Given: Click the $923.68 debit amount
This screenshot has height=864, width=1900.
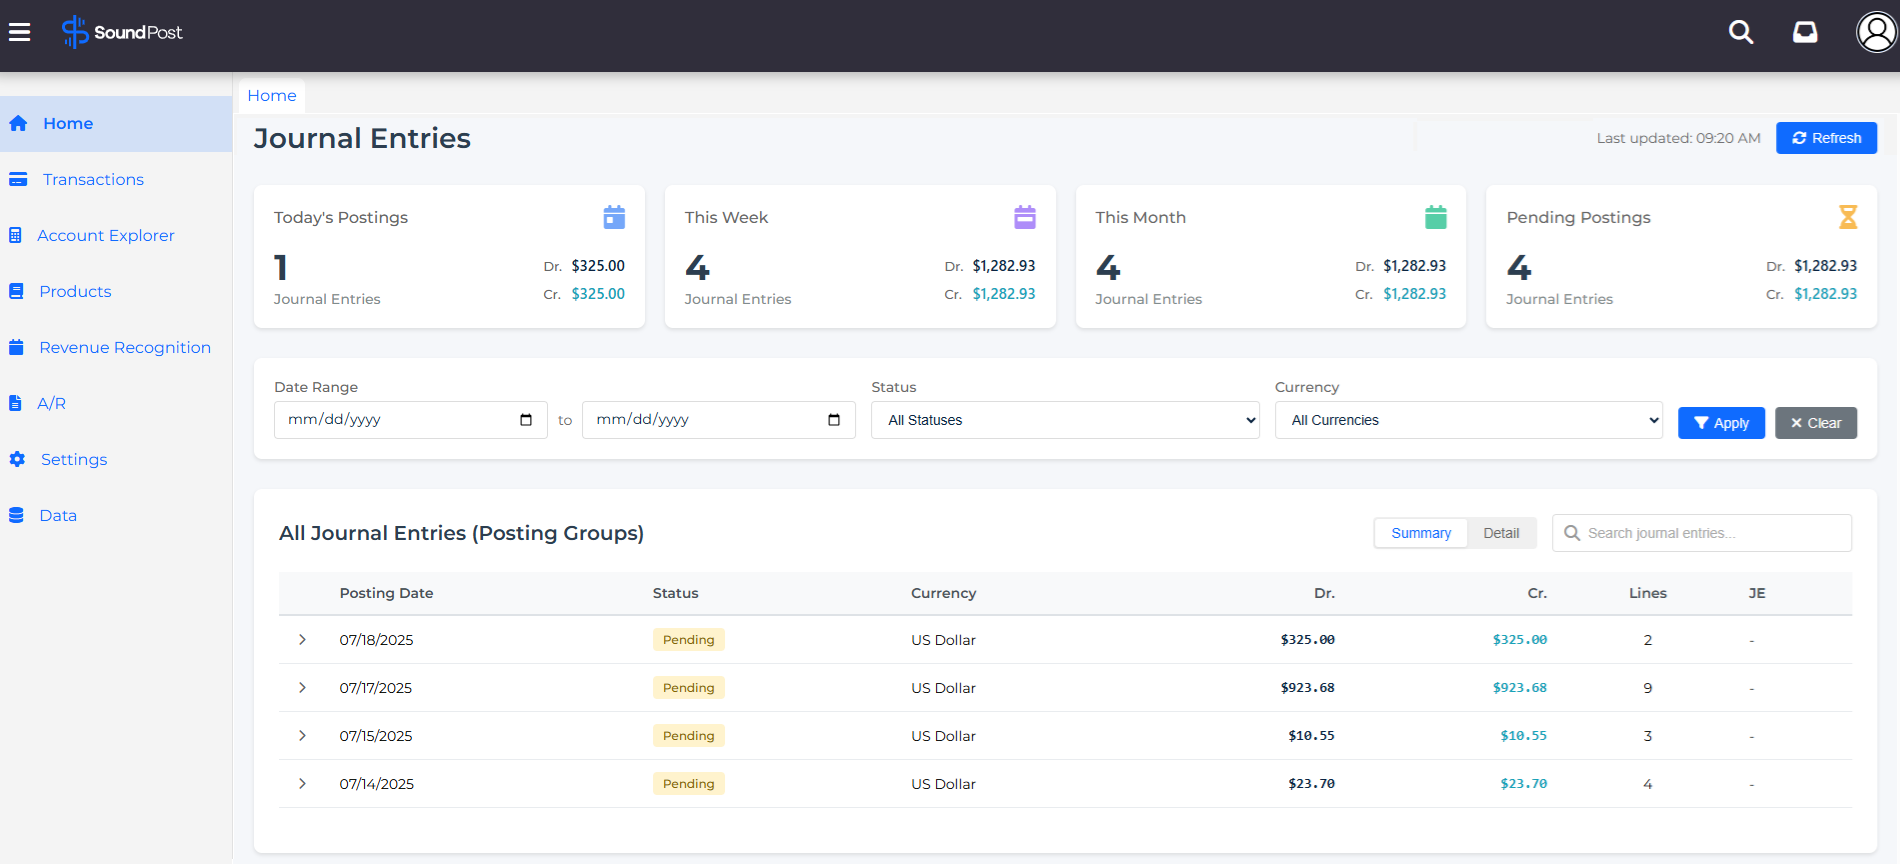Looking at the screenshot, I should coord(1307,688).
